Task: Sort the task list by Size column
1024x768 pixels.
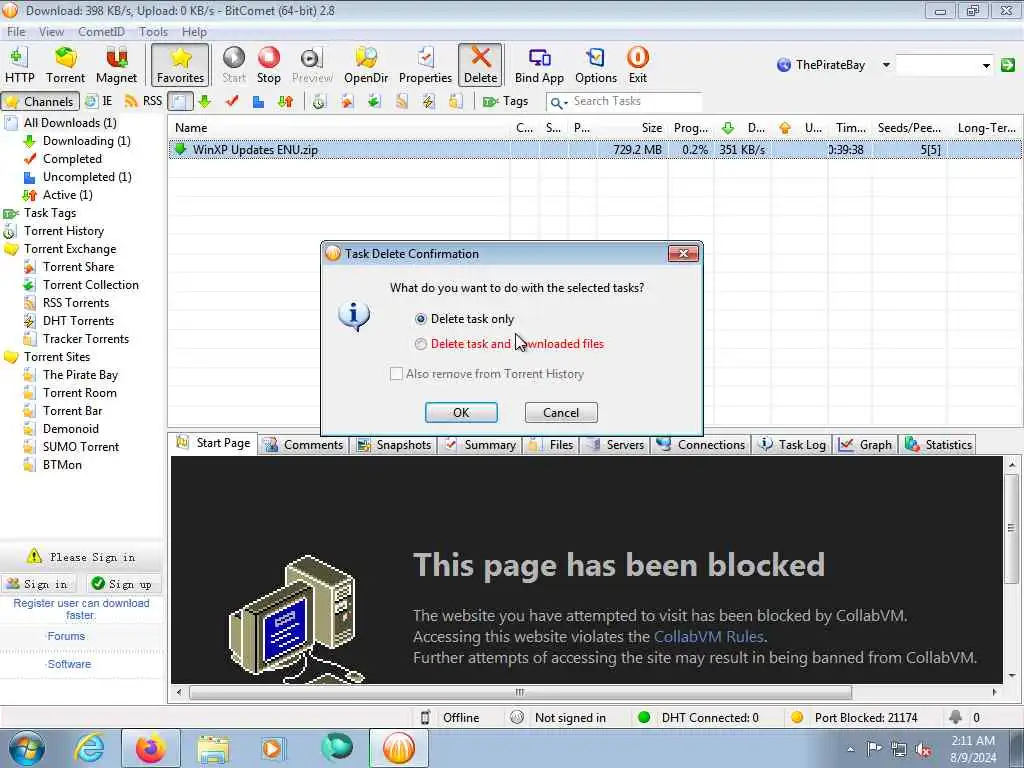Action: [651, 128]
